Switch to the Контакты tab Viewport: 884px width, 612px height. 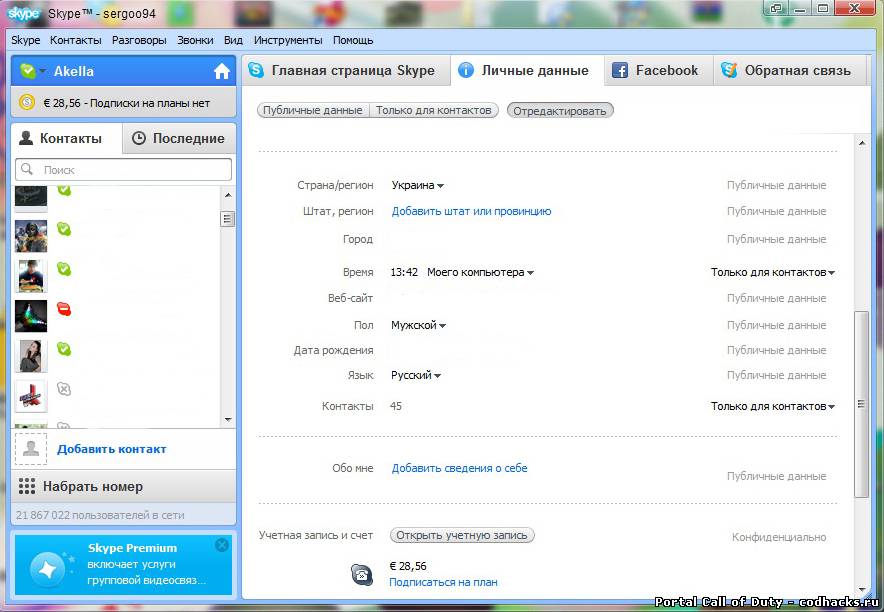point(66,138)
